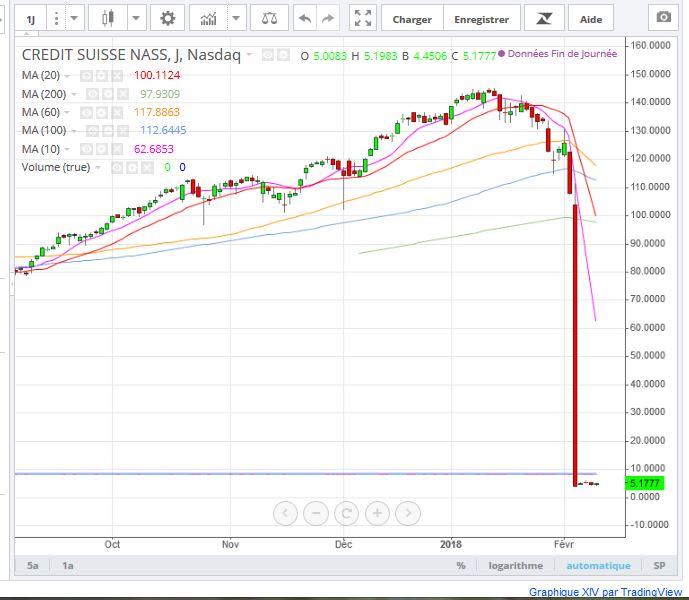Expand MA (60) legend dropdown arrow
The height and width of the screenshot is (600, 689).
pyautogui.click(x=67, y=113)
